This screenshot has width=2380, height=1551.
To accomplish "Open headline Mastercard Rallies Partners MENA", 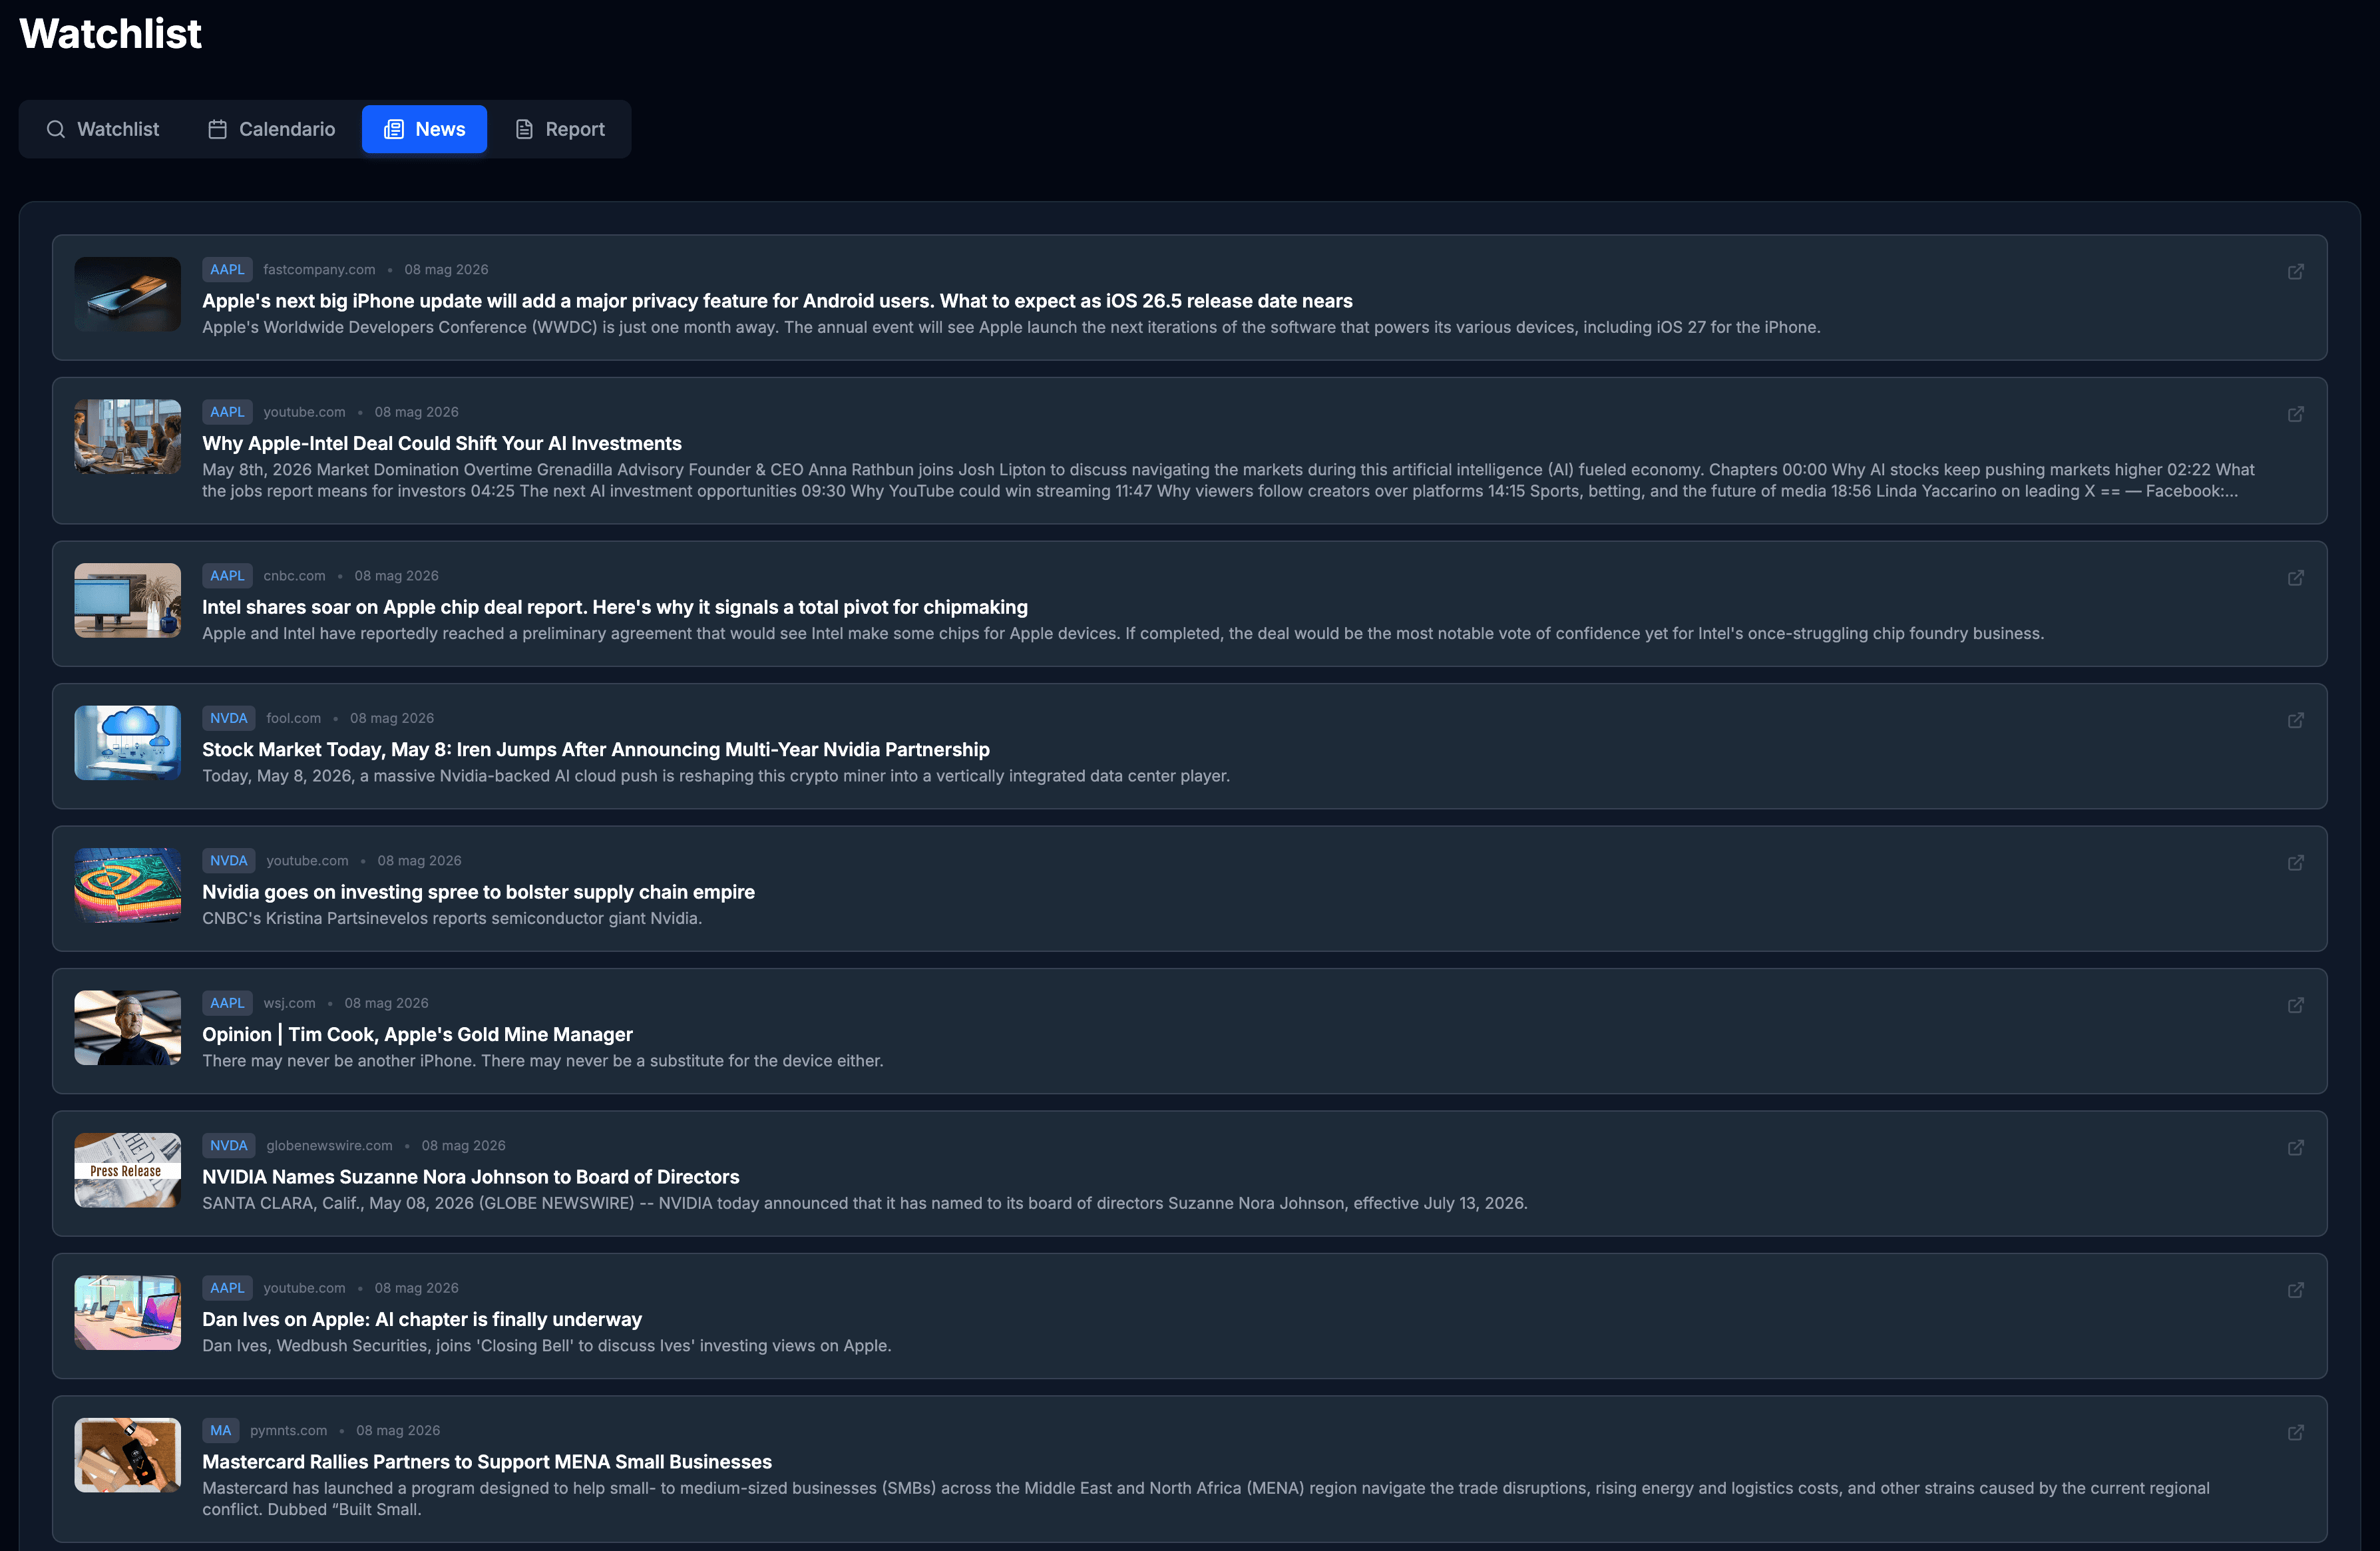I will click(x=487, y=1462).
